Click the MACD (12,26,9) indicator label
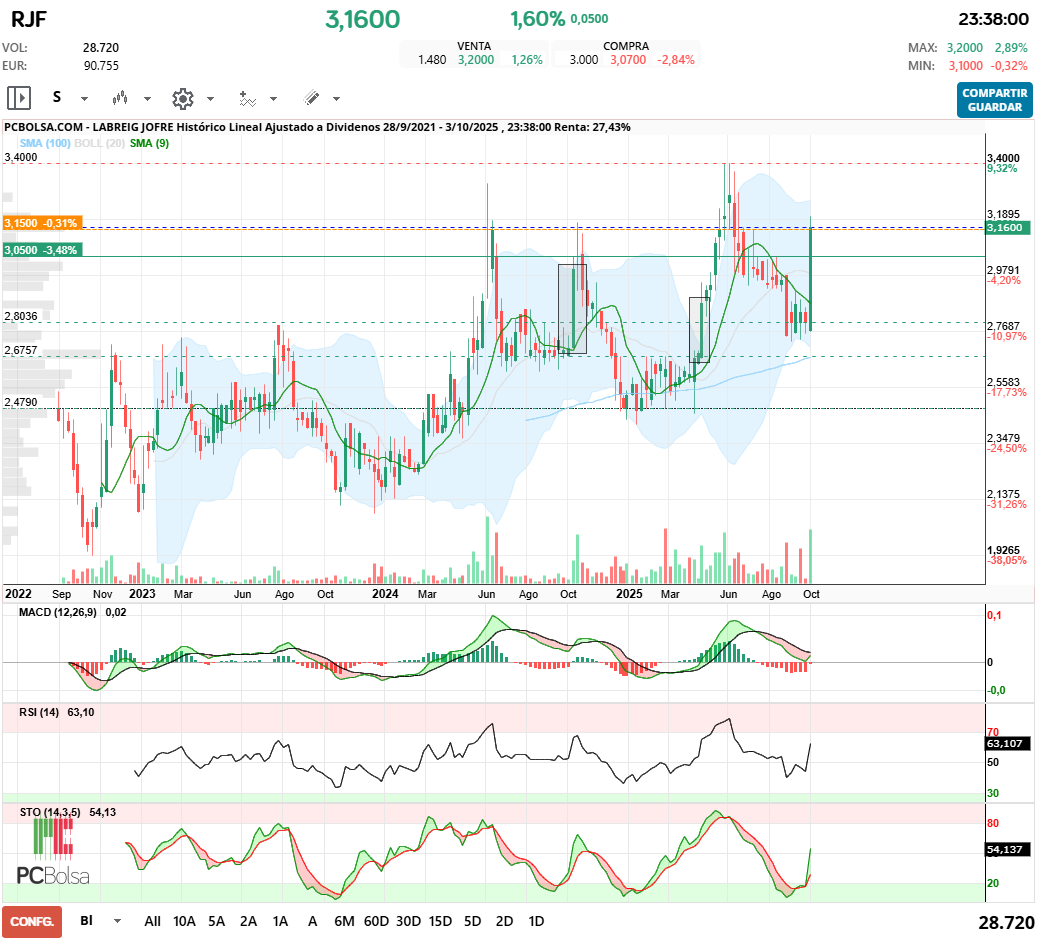Viewport: 1048px width, 943px height. (x=59, y=612)
